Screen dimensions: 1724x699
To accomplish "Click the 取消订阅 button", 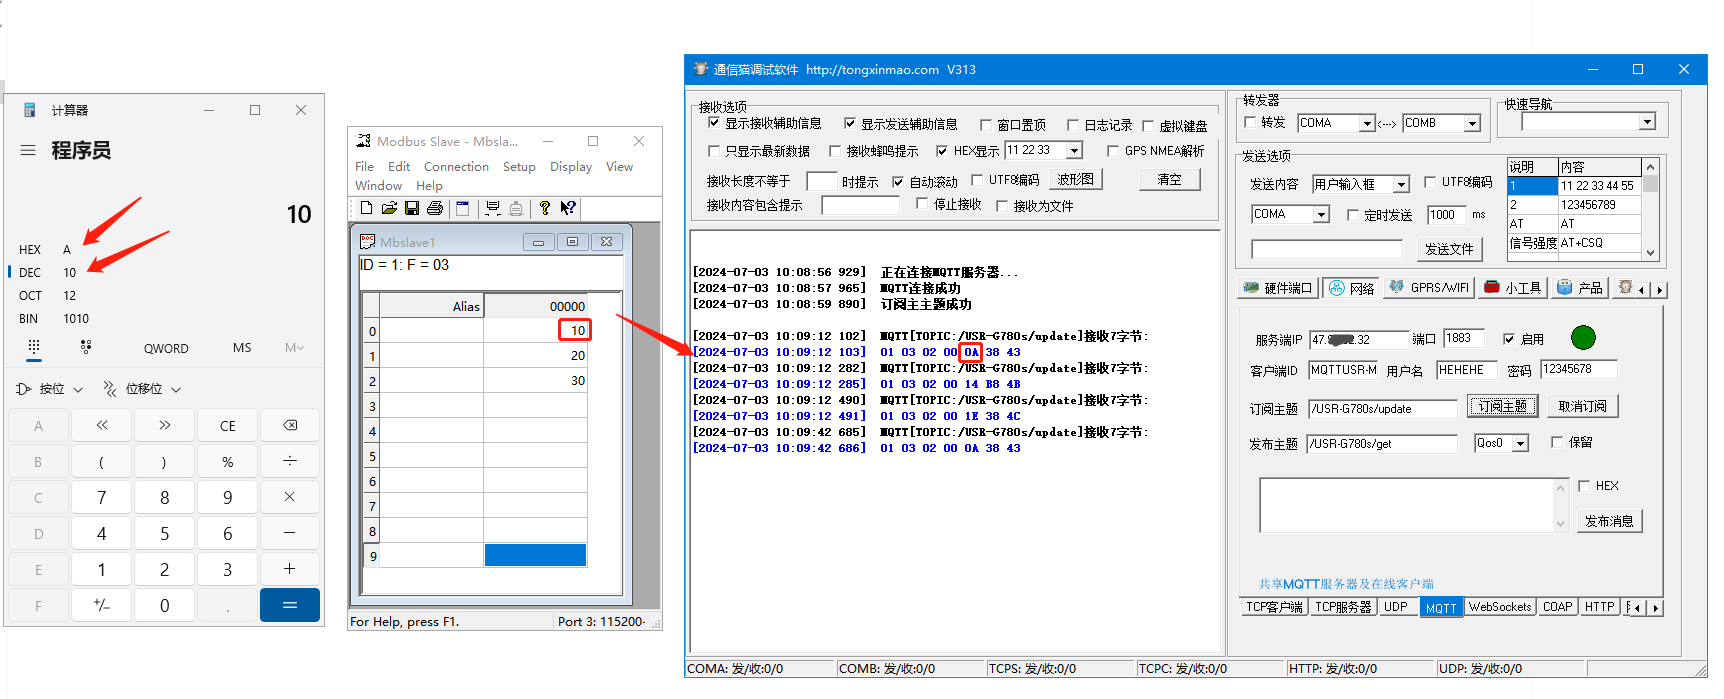I will 1582,406.
